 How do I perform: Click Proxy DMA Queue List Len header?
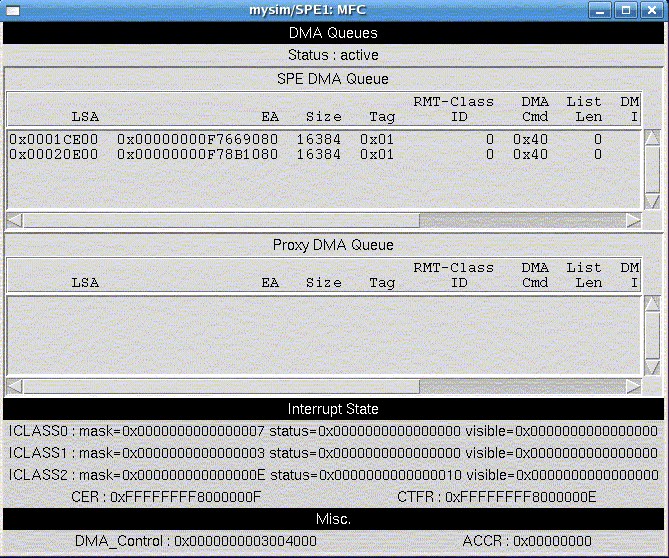[x=584, y=275]
